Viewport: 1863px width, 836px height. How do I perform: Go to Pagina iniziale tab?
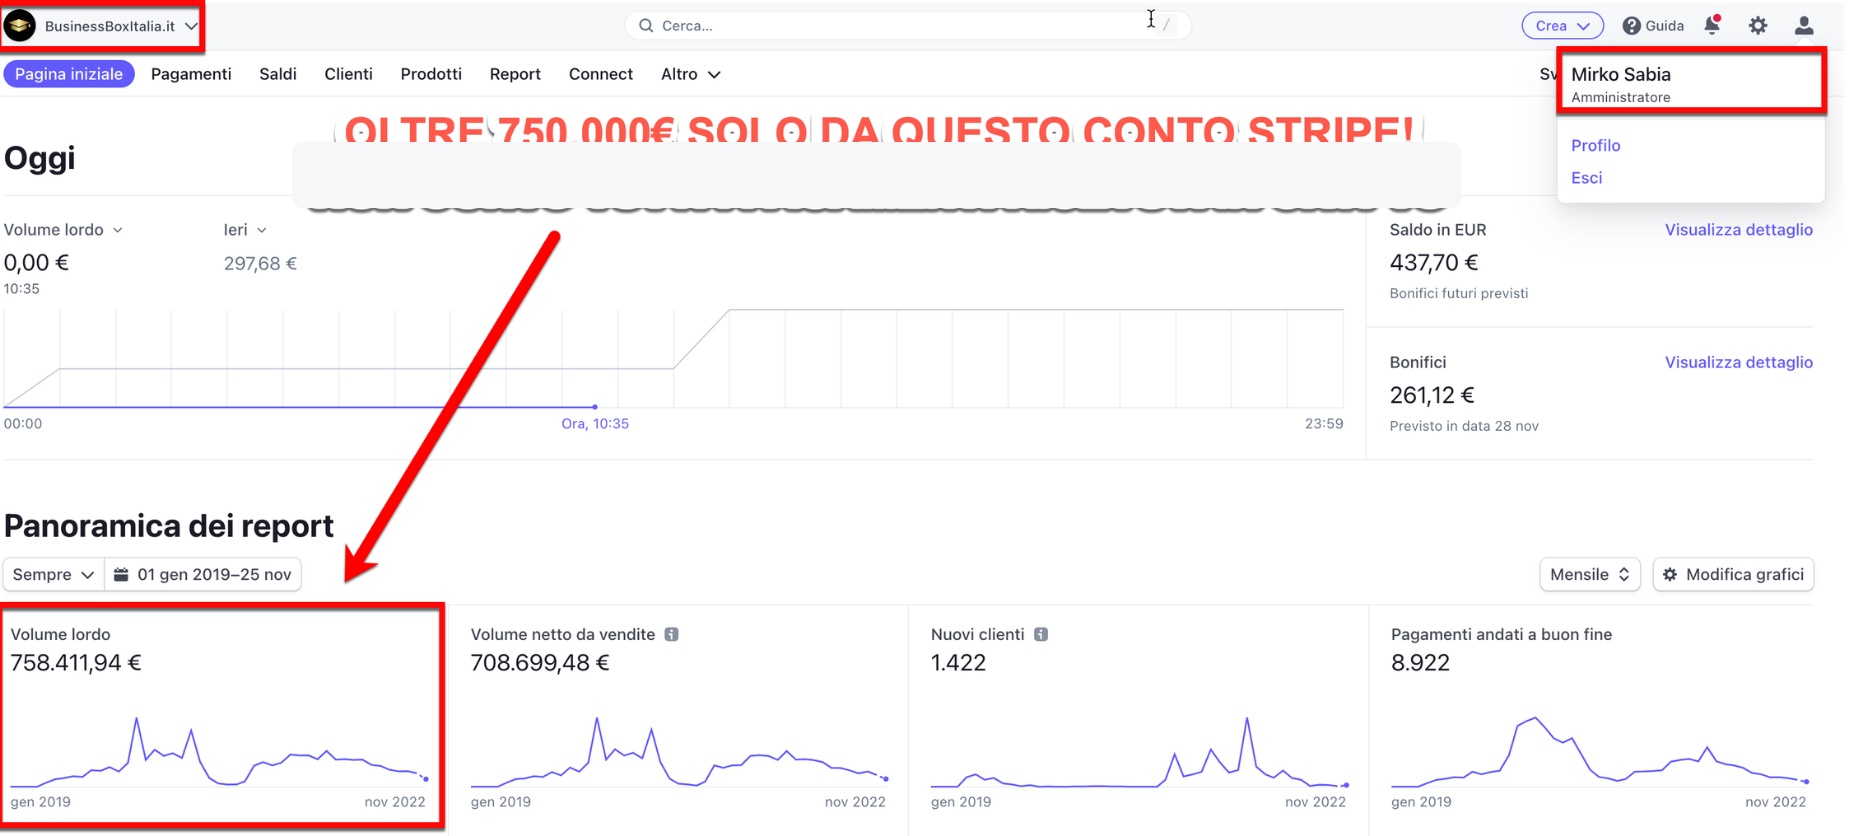pyautogui.click(x=69, y=74)
